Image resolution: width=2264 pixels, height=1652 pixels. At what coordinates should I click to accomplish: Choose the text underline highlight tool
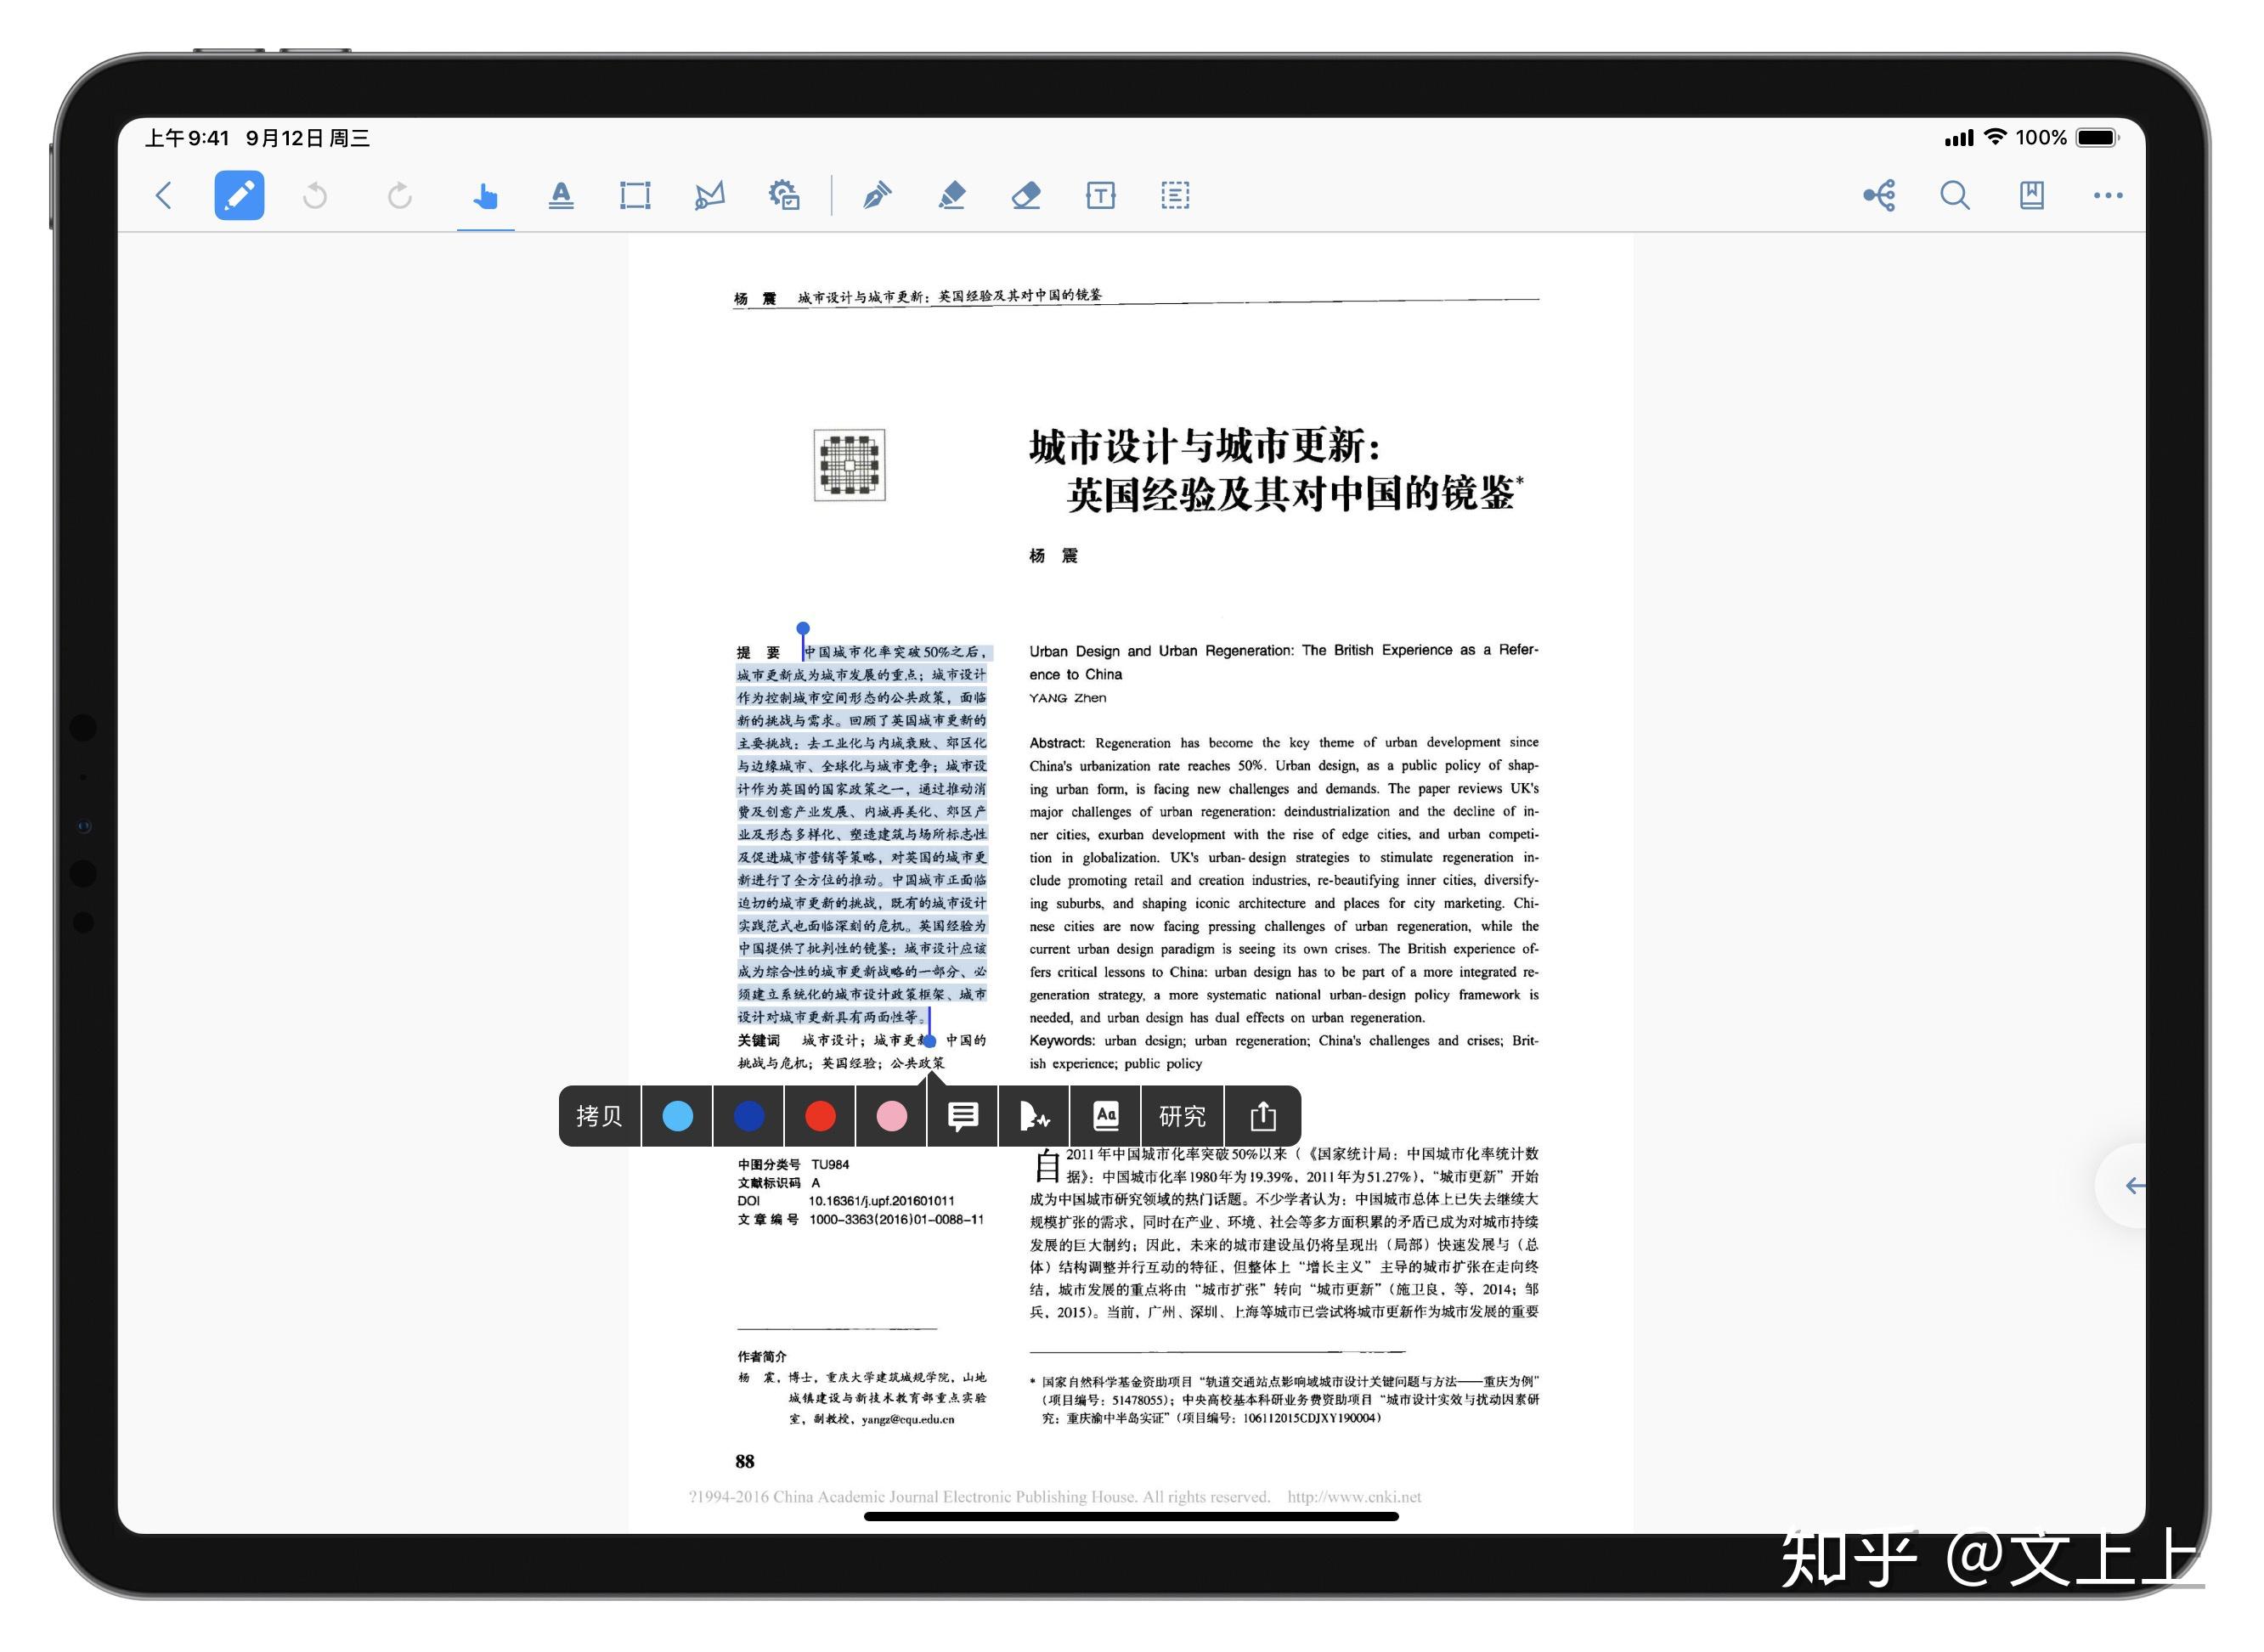[561, 195]
